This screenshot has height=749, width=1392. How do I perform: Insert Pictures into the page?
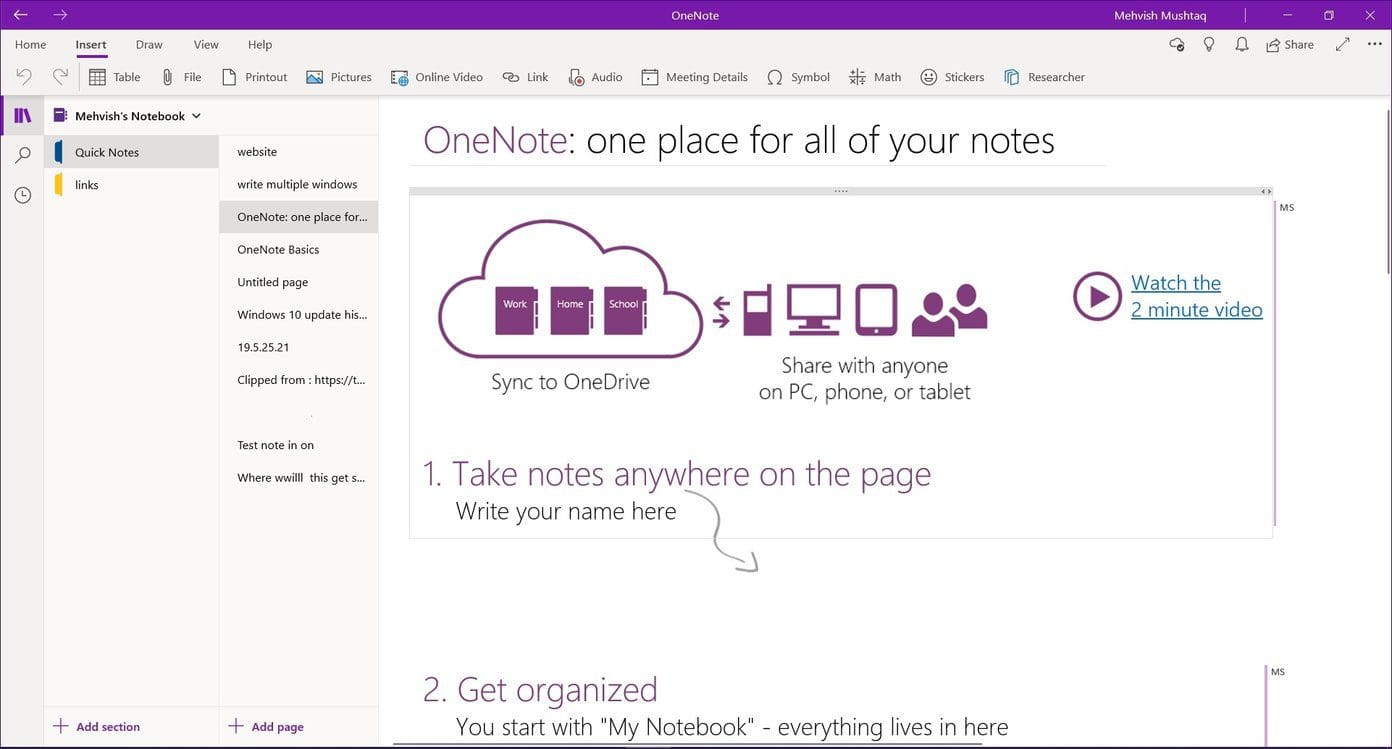[339, 76]
